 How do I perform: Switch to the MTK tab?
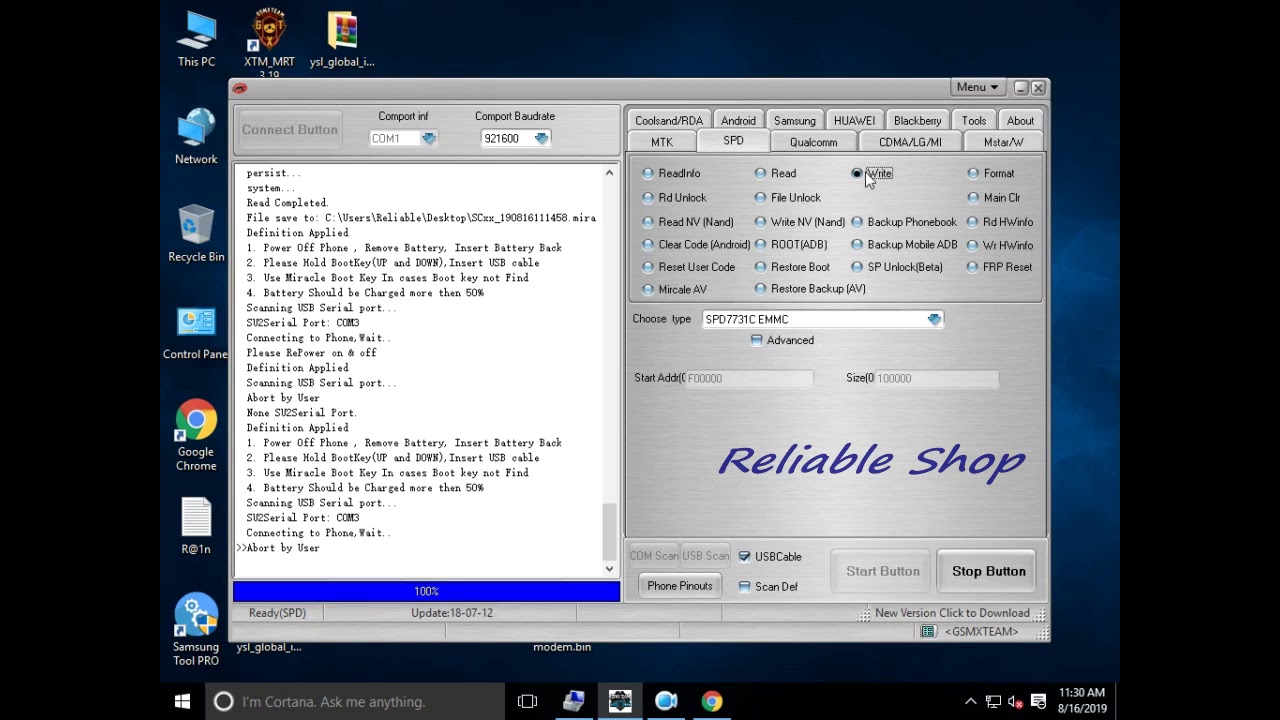point(662,143)
